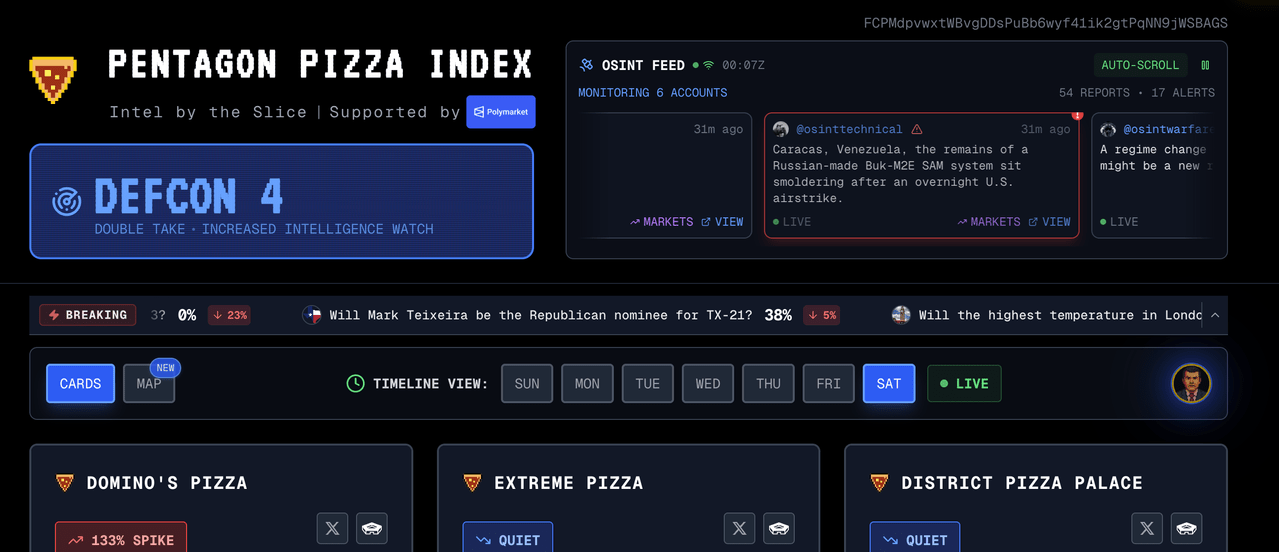Screen dimensions: 1279x552
Task: Open @osinttechnical account handle
Action: (x=849, y=129)
